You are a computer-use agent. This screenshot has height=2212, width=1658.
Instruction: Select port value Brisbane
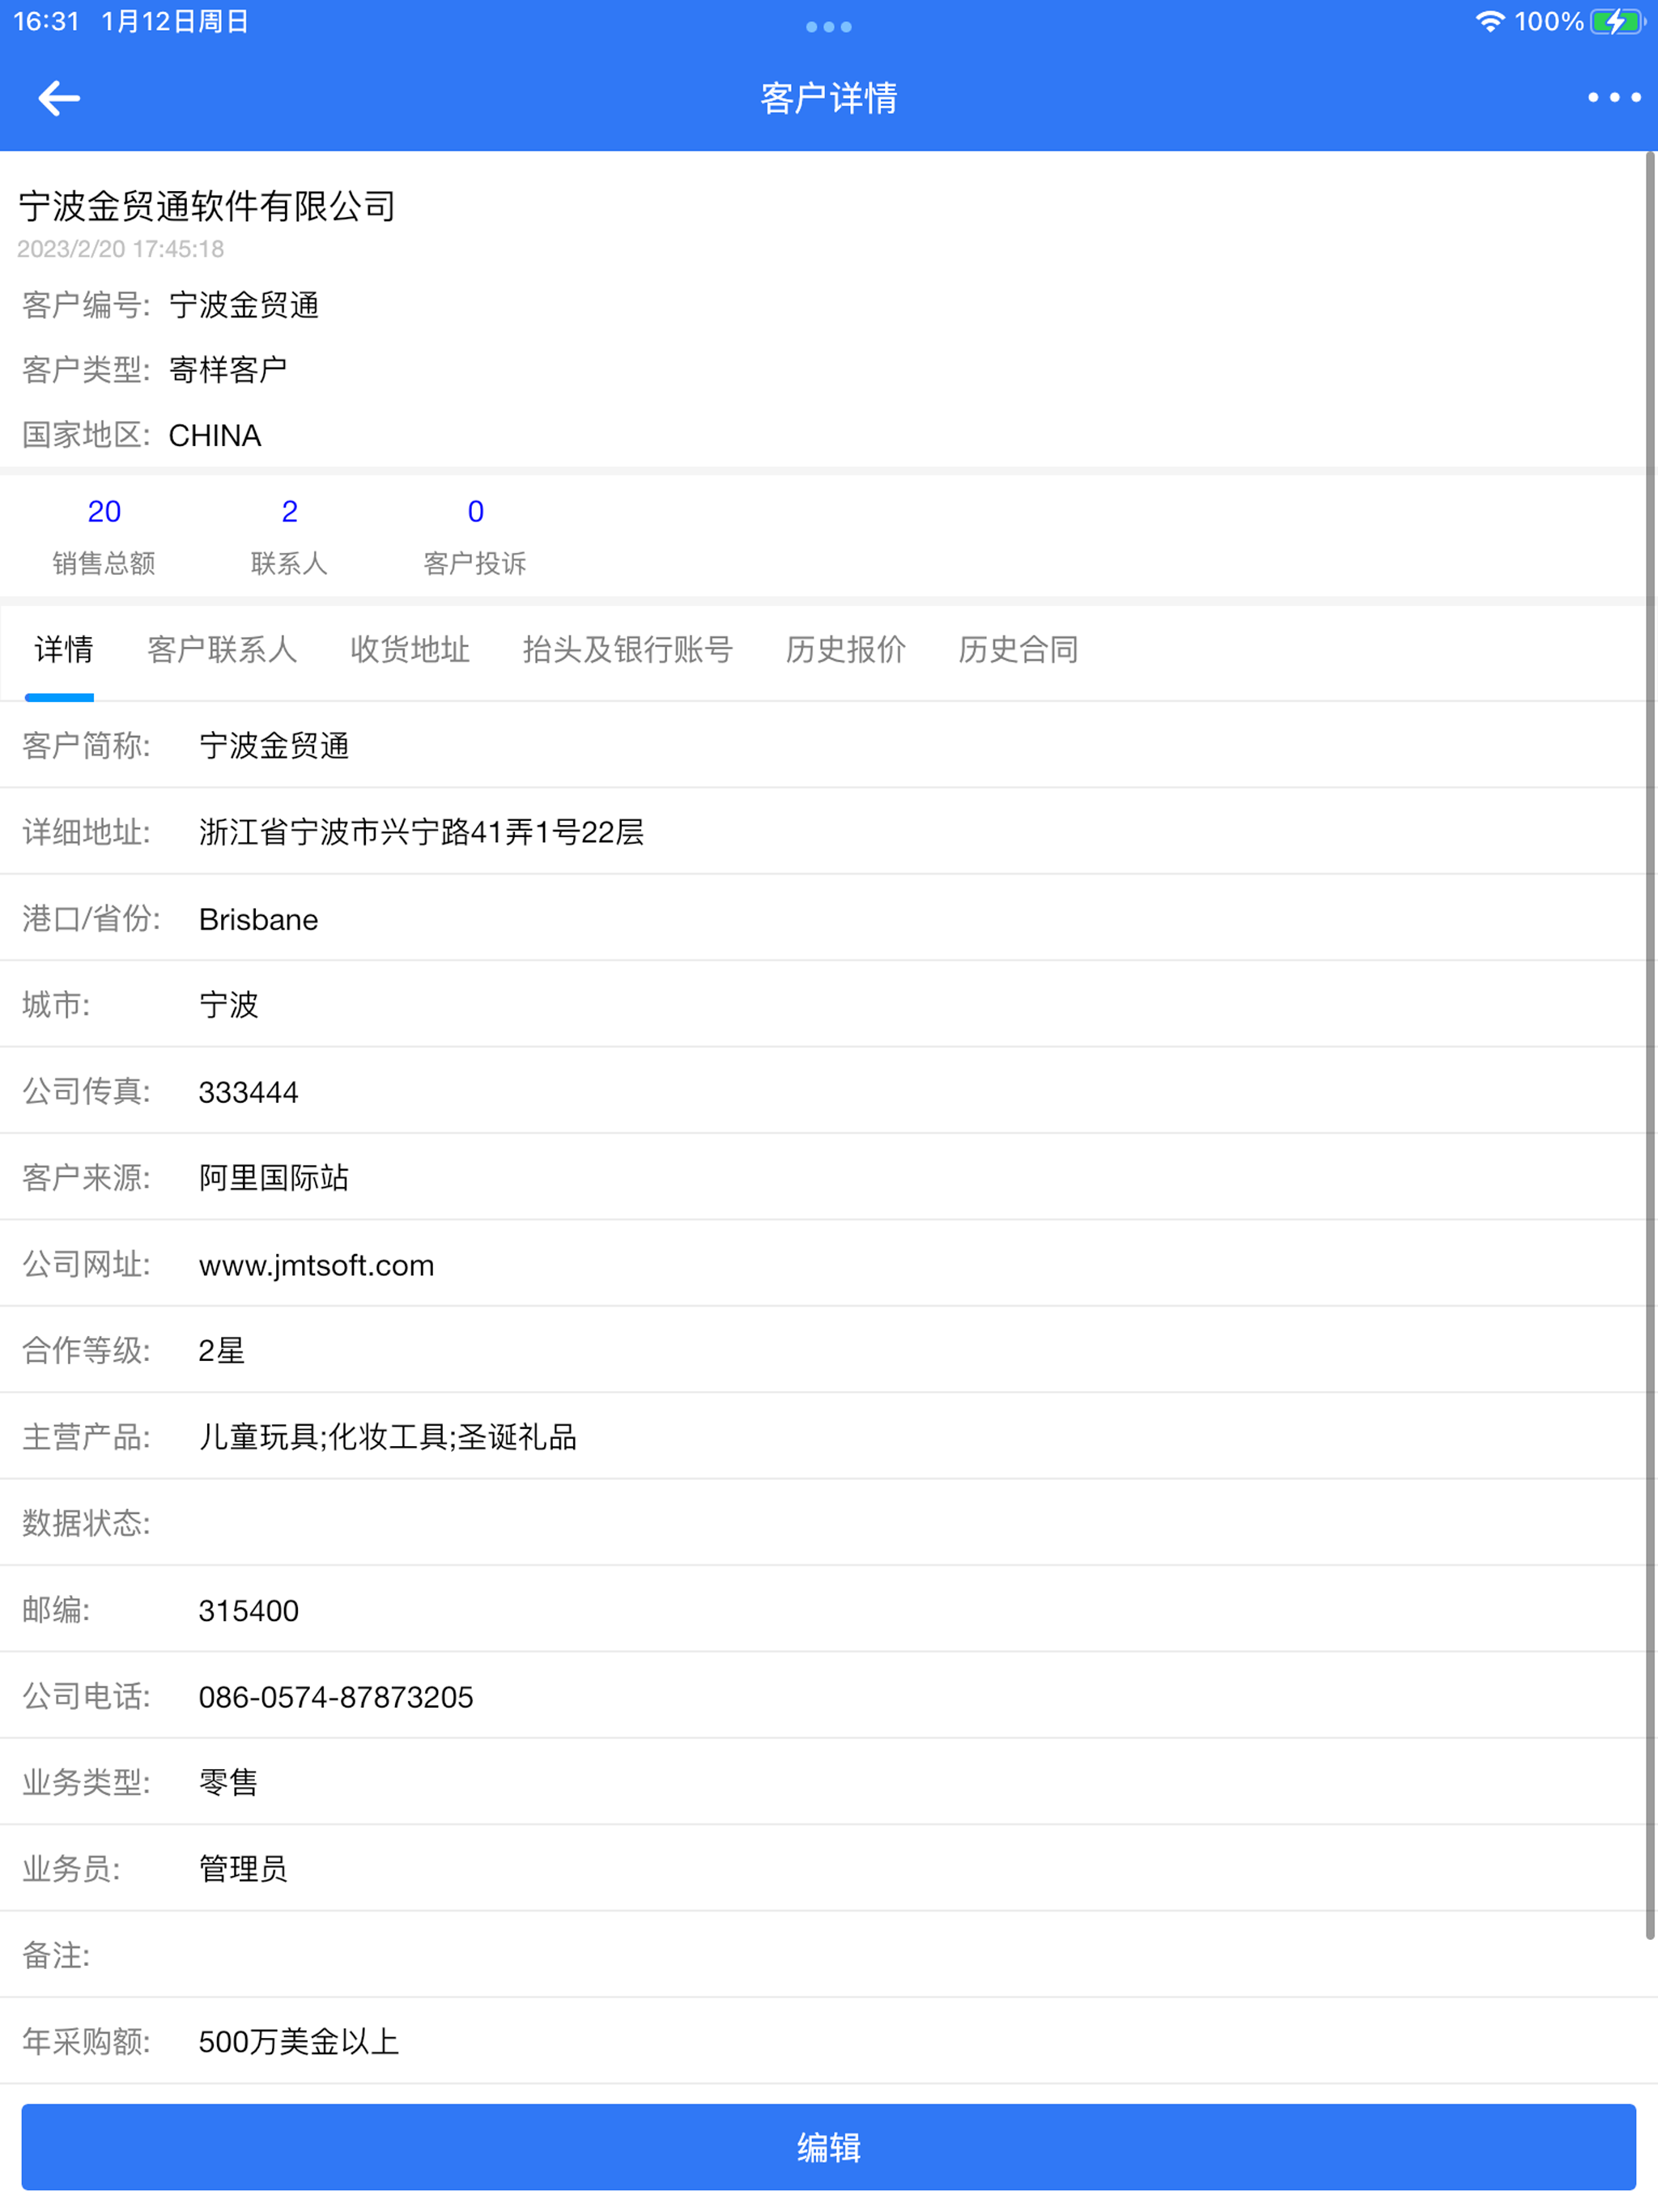(258, 919)
